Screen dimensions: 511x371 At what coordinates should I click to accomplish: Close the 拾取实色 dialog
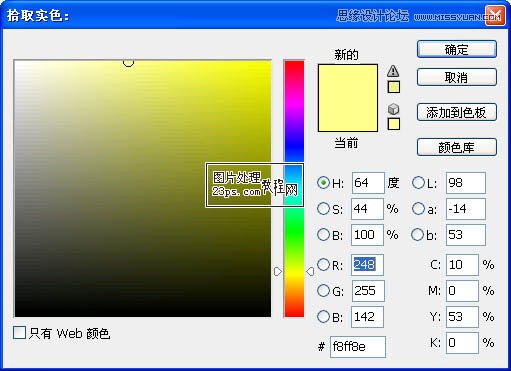click(495, 15)
